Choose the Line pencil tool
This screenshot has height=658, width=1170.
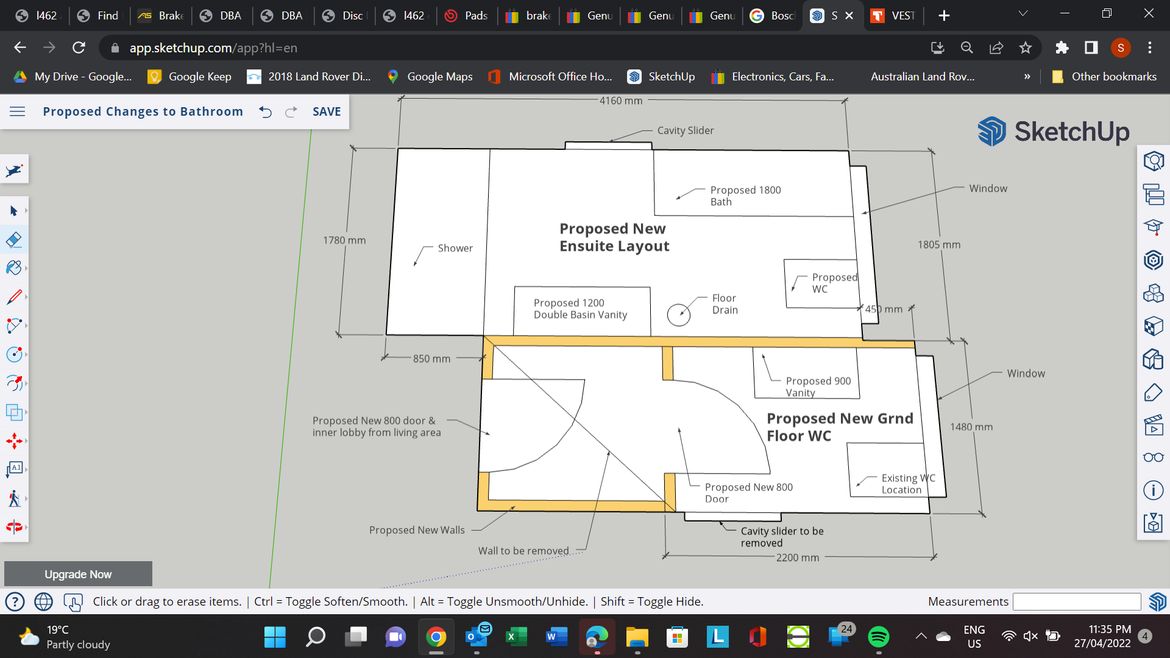14,297
